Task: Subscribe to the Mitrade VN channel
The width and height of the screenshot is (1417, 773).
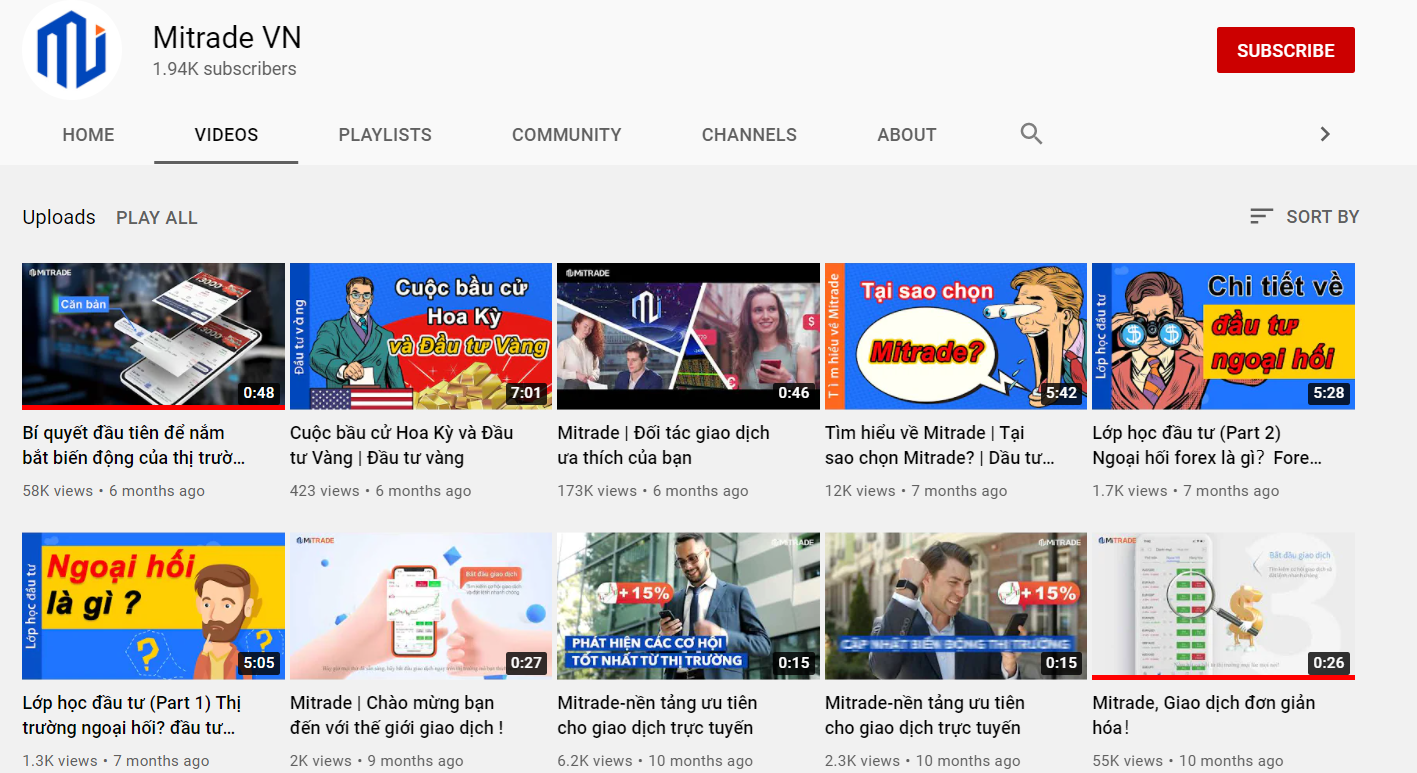Action: click(1285, 51)
